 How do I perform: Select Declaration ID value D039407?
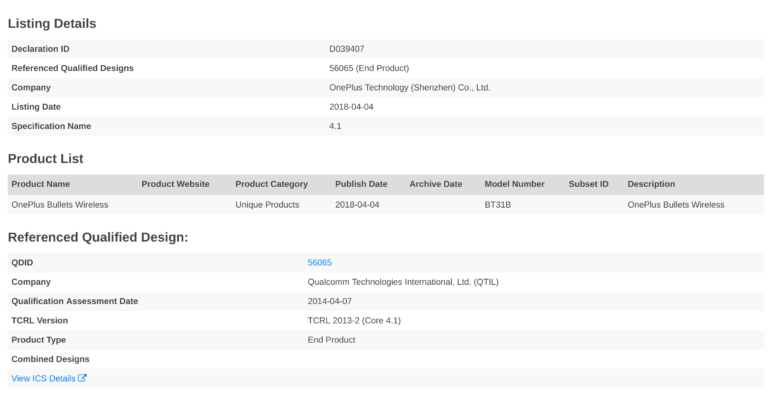[x=346, y=49]
